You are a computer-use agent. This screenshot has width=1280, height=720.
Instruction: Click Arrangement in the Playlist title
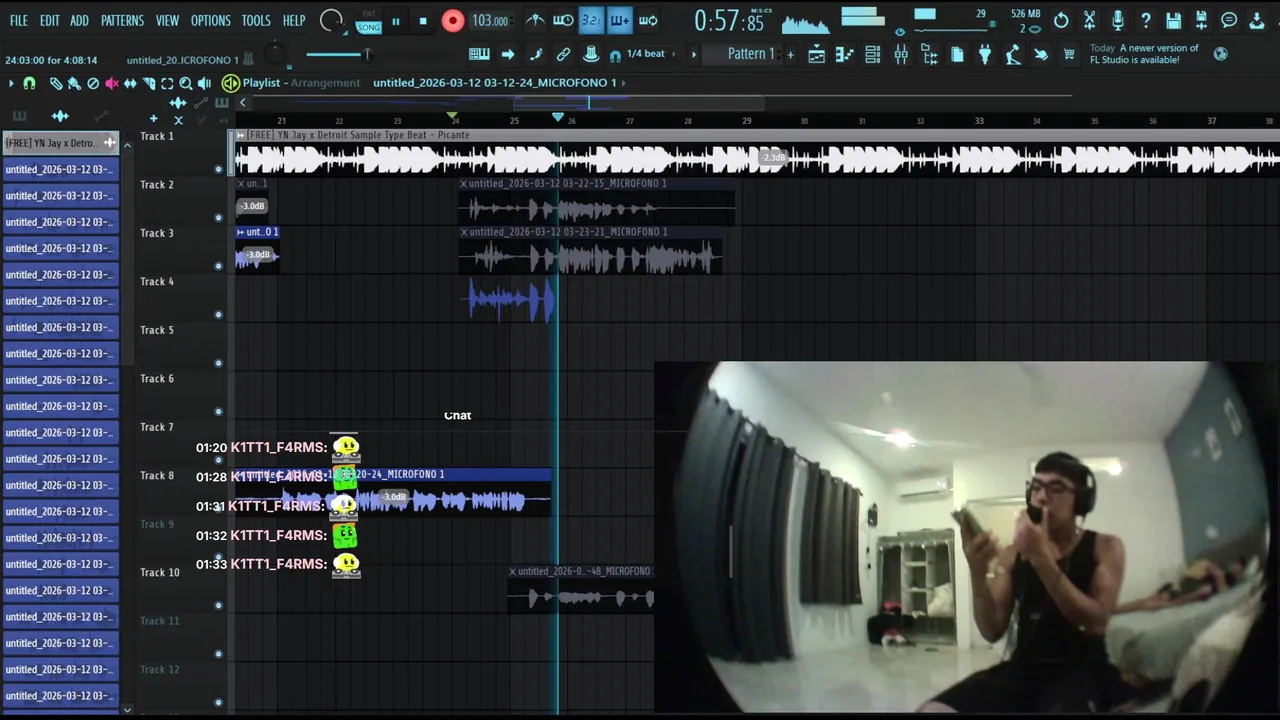point(325,83)
